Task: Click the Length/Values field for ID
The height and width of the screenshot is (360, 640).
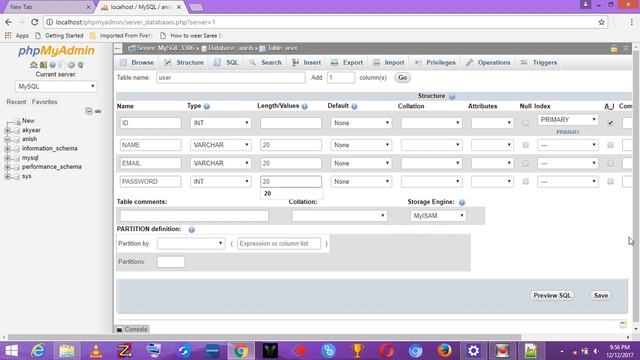Action: click(x=291, y=123)
